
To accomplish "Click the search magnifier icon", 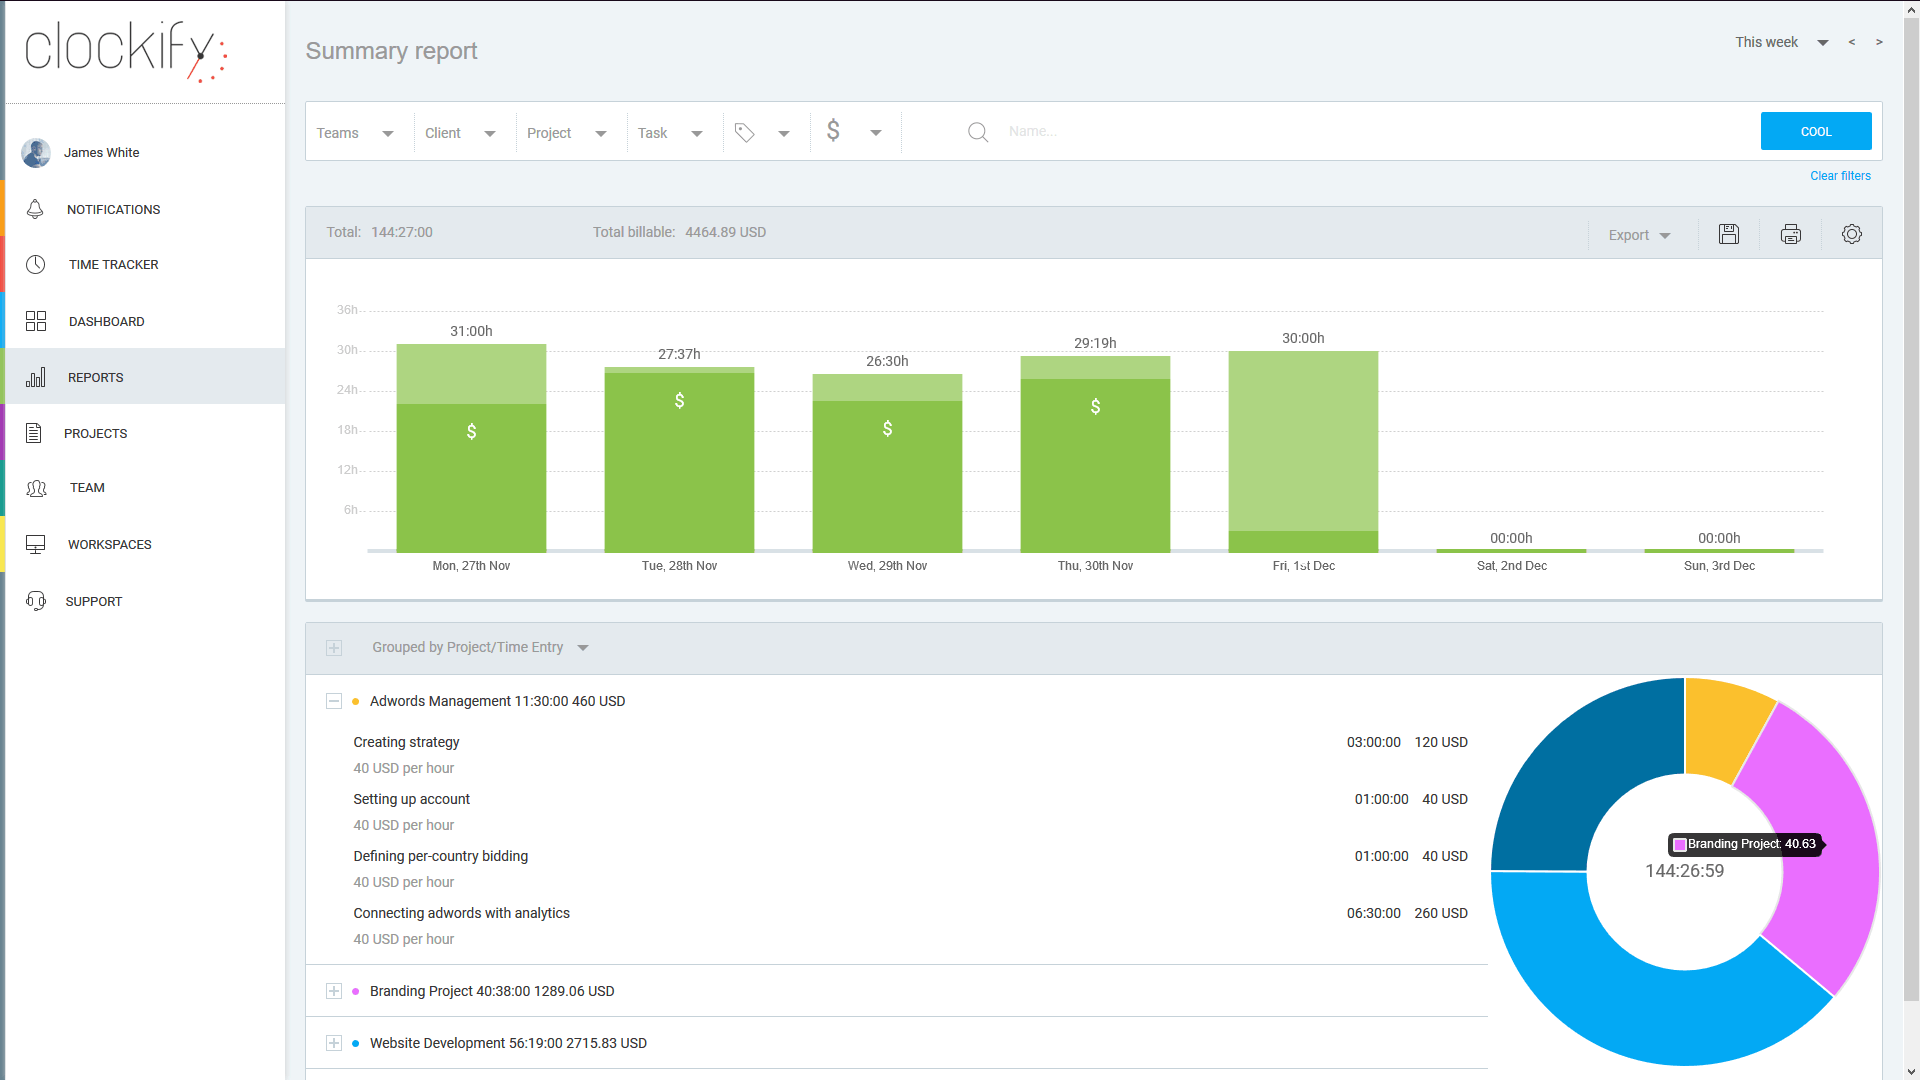I will click(977, 132).
